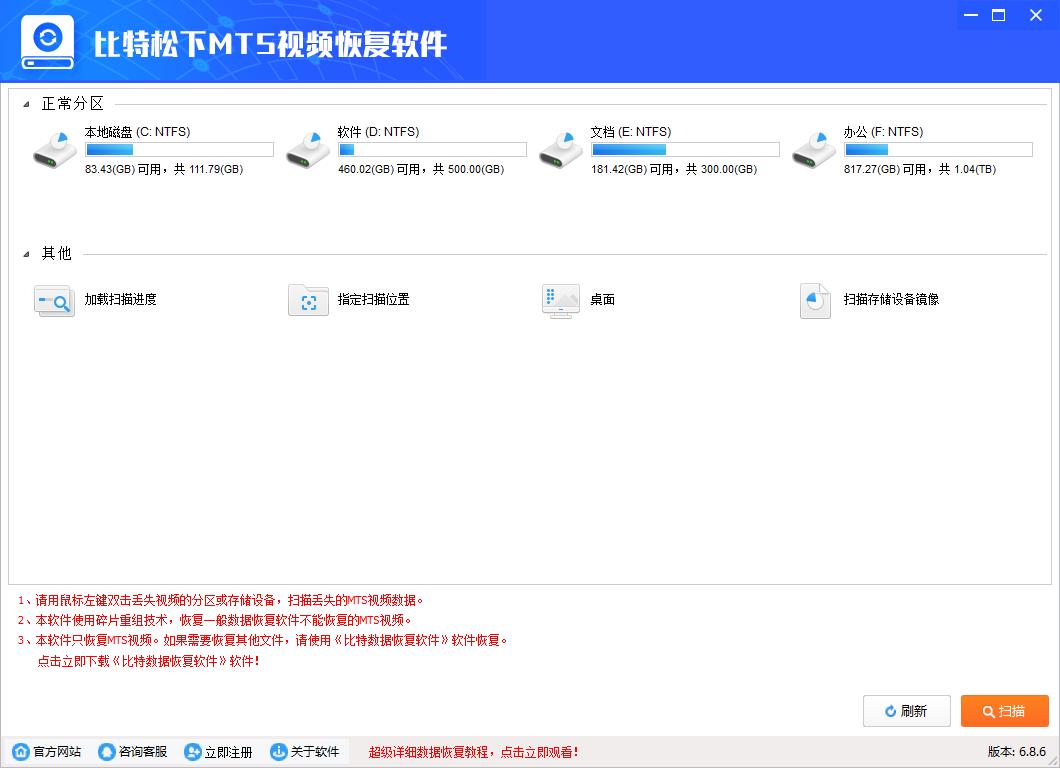Image resolution: width=1060 pixels, height=768 pixels.
Task: Collapse the 正常分区 section
Action: pos(28,103)
